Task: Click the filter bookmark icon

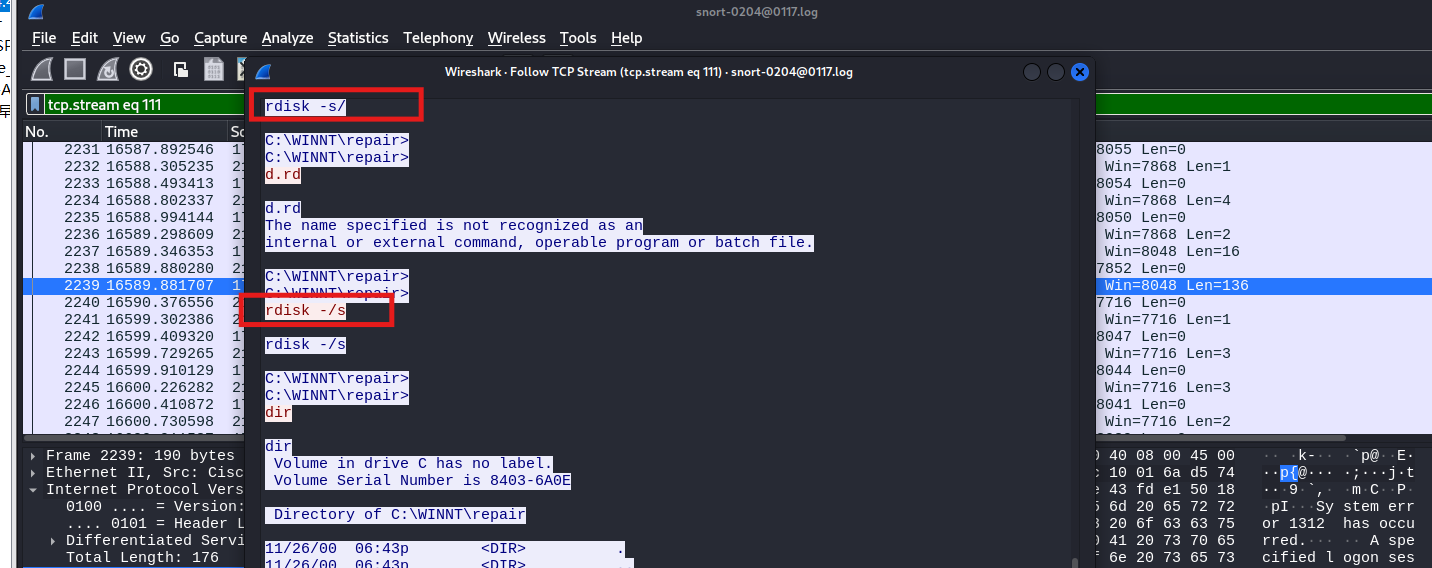Action: click(35, 104)
